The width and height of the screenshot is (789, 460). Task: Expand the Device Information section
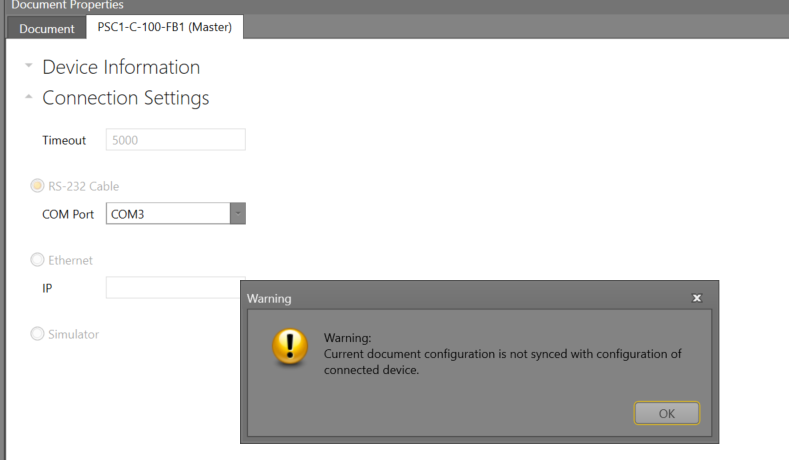tap(29, 65)
